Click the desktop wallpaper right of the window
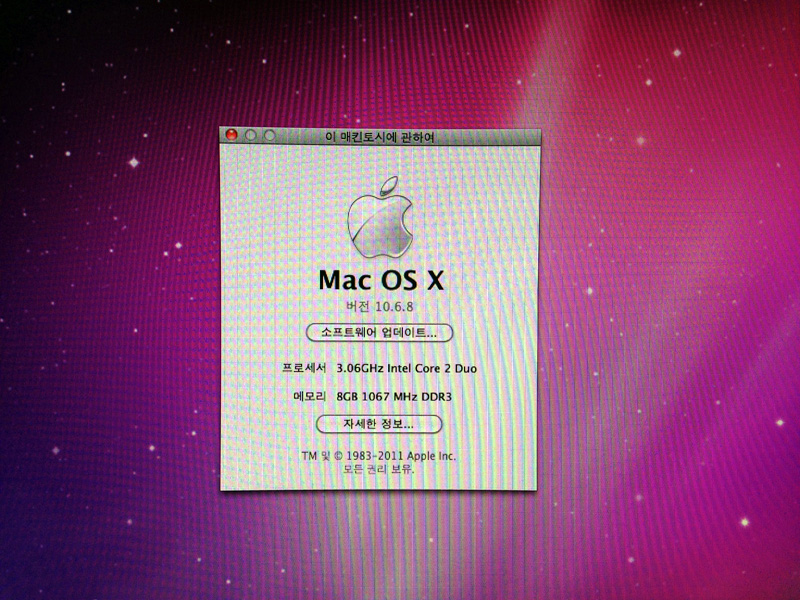The image size is (800, 600). [660, 300]
